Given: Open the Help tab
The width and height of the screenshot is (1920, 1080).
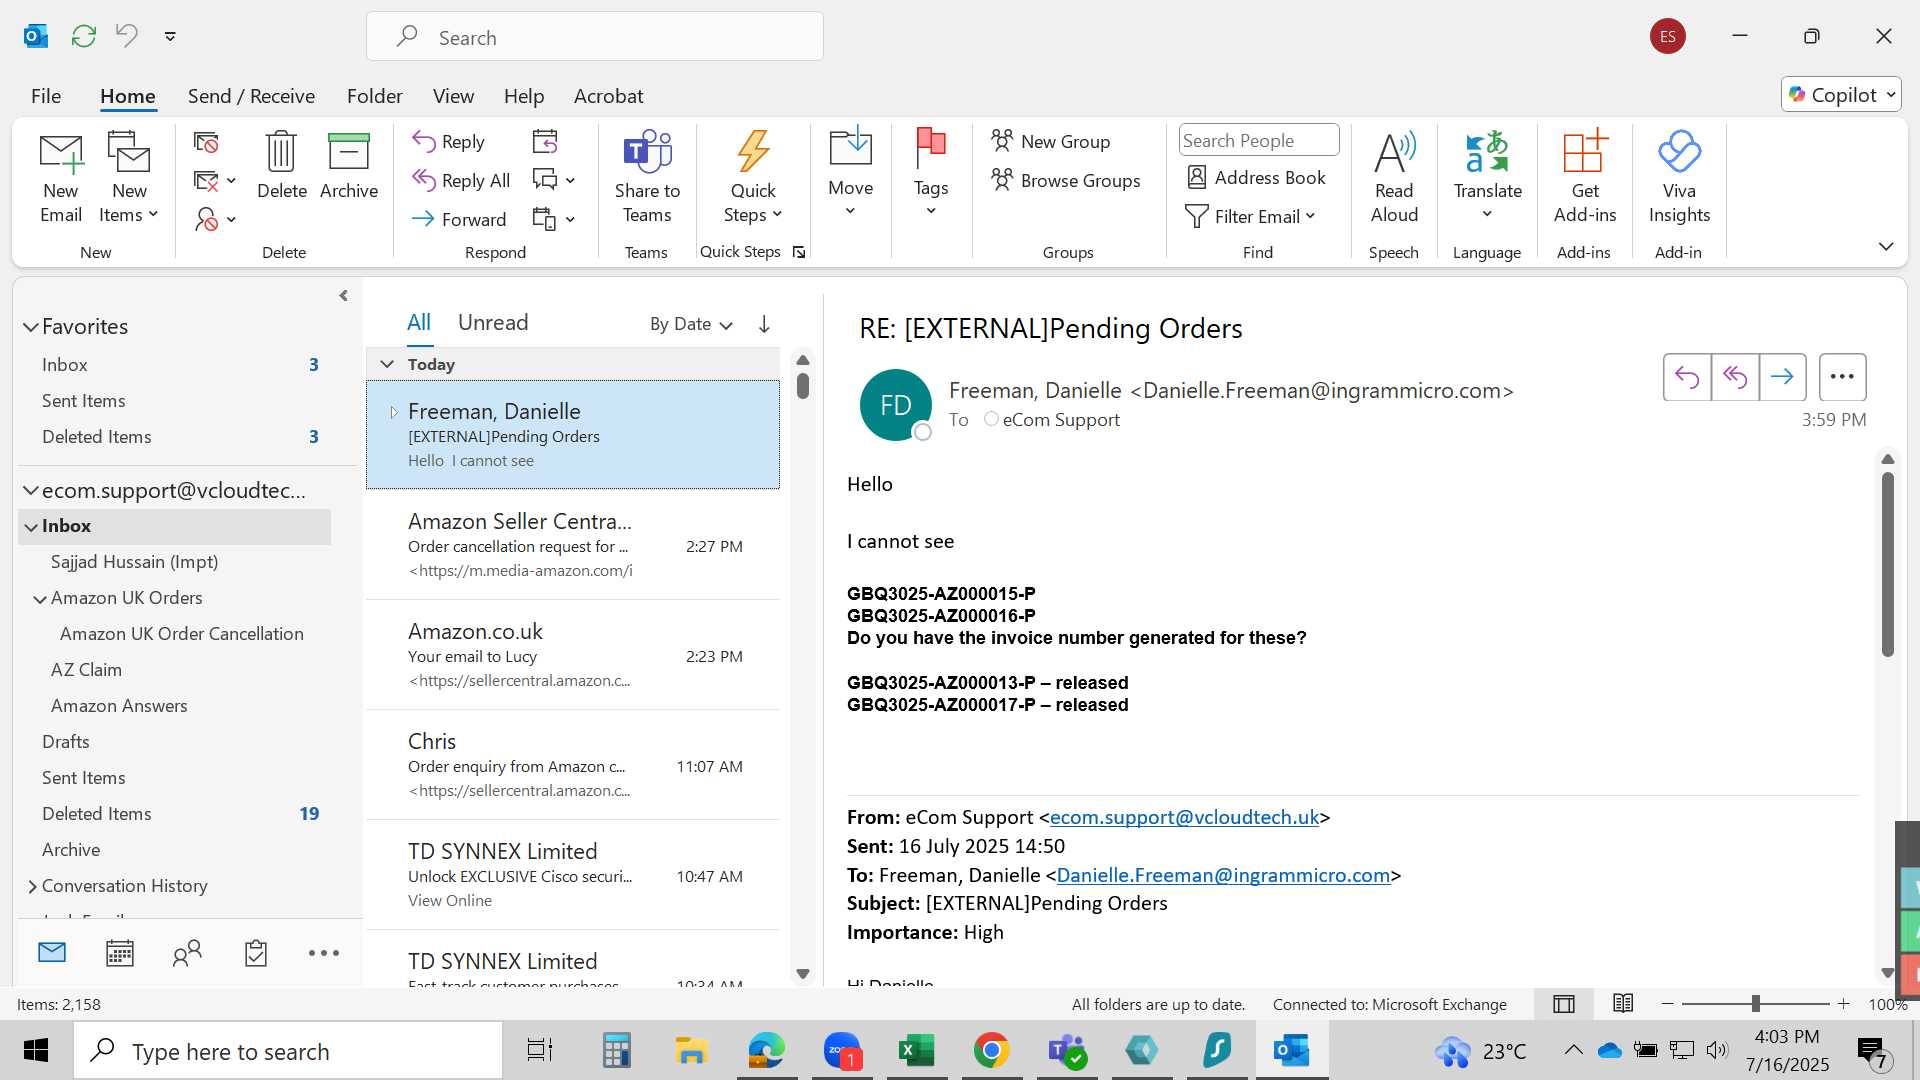Looking at the screenshot, I should coord(524,96).
